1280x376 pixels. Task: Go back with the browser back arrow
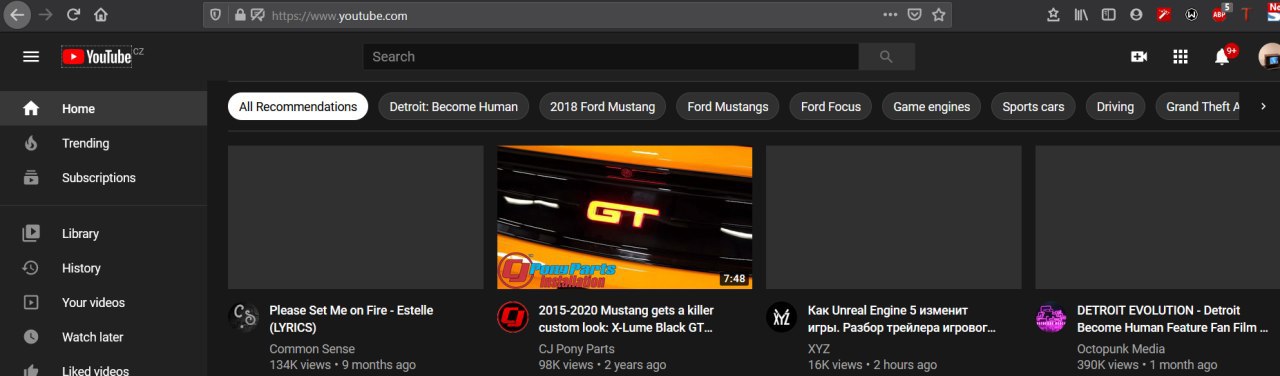coord(17,15)
